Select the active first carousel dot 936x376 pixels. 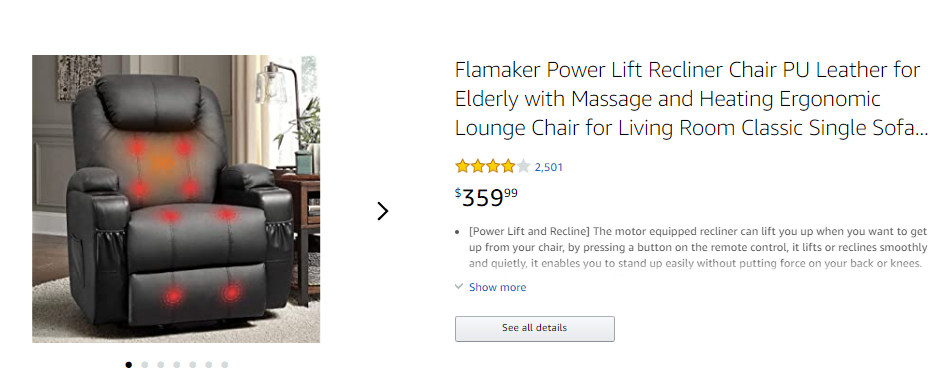(x=128, y=365)
